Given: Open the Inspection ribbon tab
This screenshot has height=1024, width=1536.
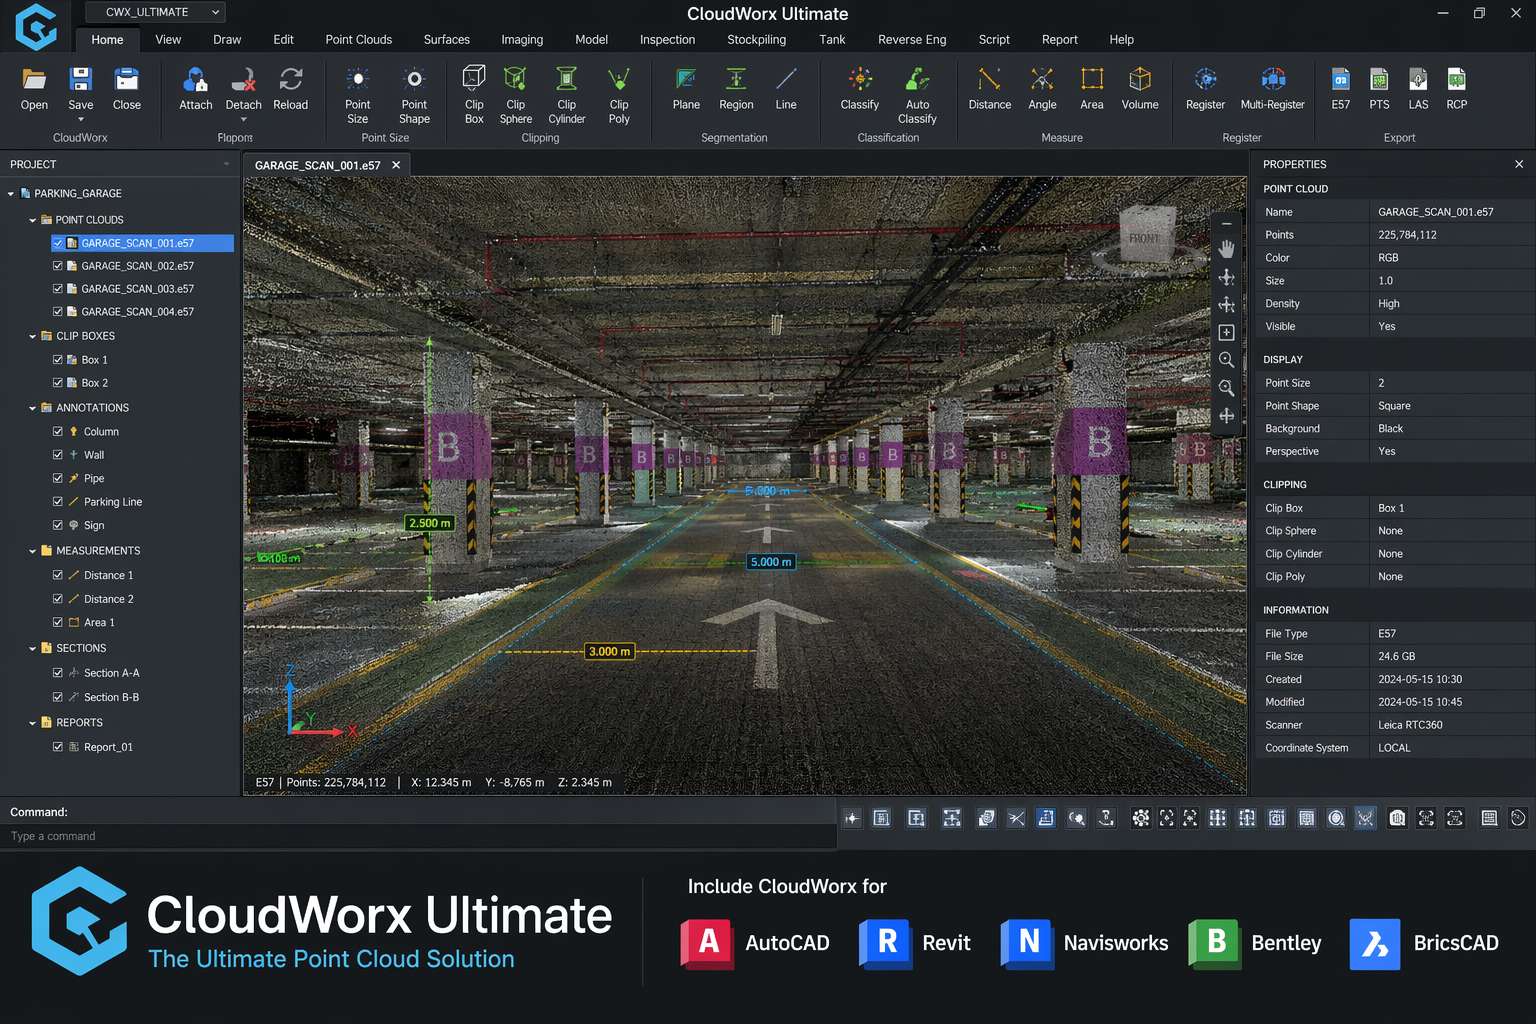Looking at the screenshot, I should [x=668, y=40].
